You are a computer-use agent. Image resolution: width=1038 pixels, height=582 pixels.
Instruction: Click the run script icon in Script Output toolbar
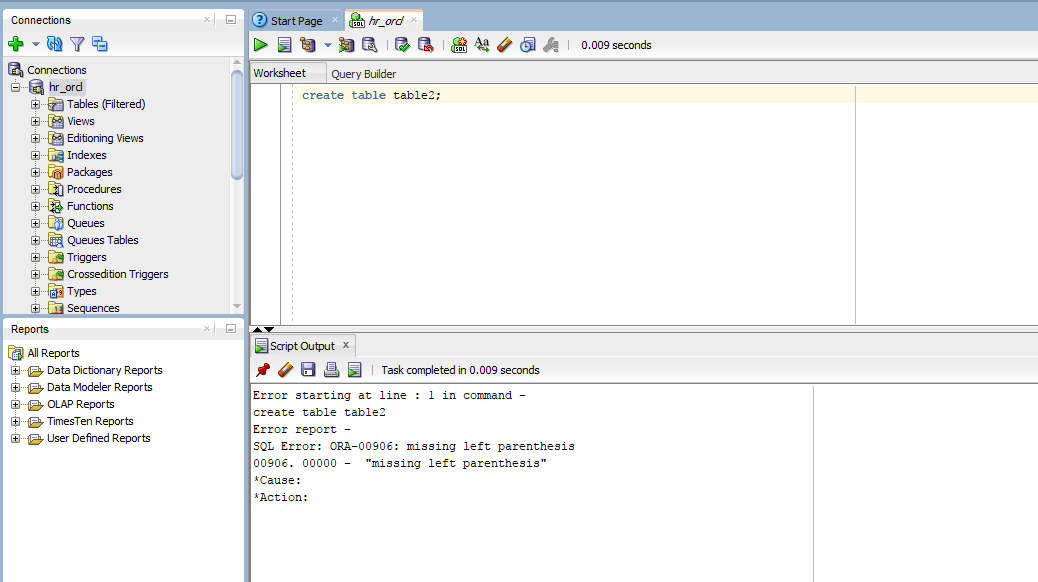pos(355,369)
